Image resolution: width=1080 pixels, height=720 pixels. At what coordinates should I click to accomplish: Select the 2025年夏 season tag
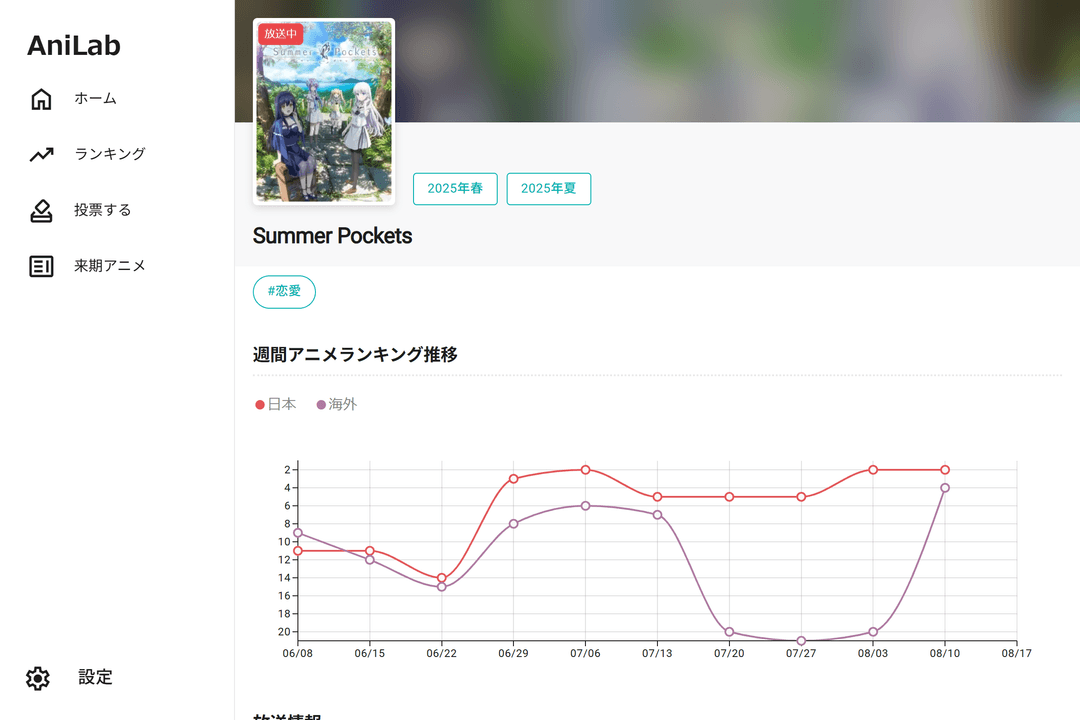click(x=548, y=189)
